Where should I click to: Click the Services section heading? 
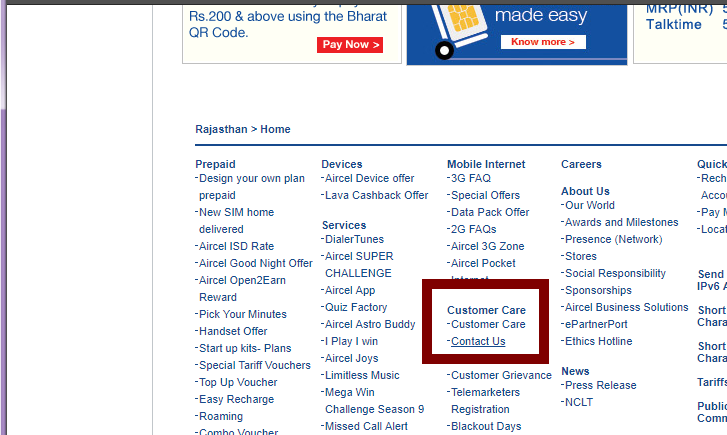pos(344,225)
